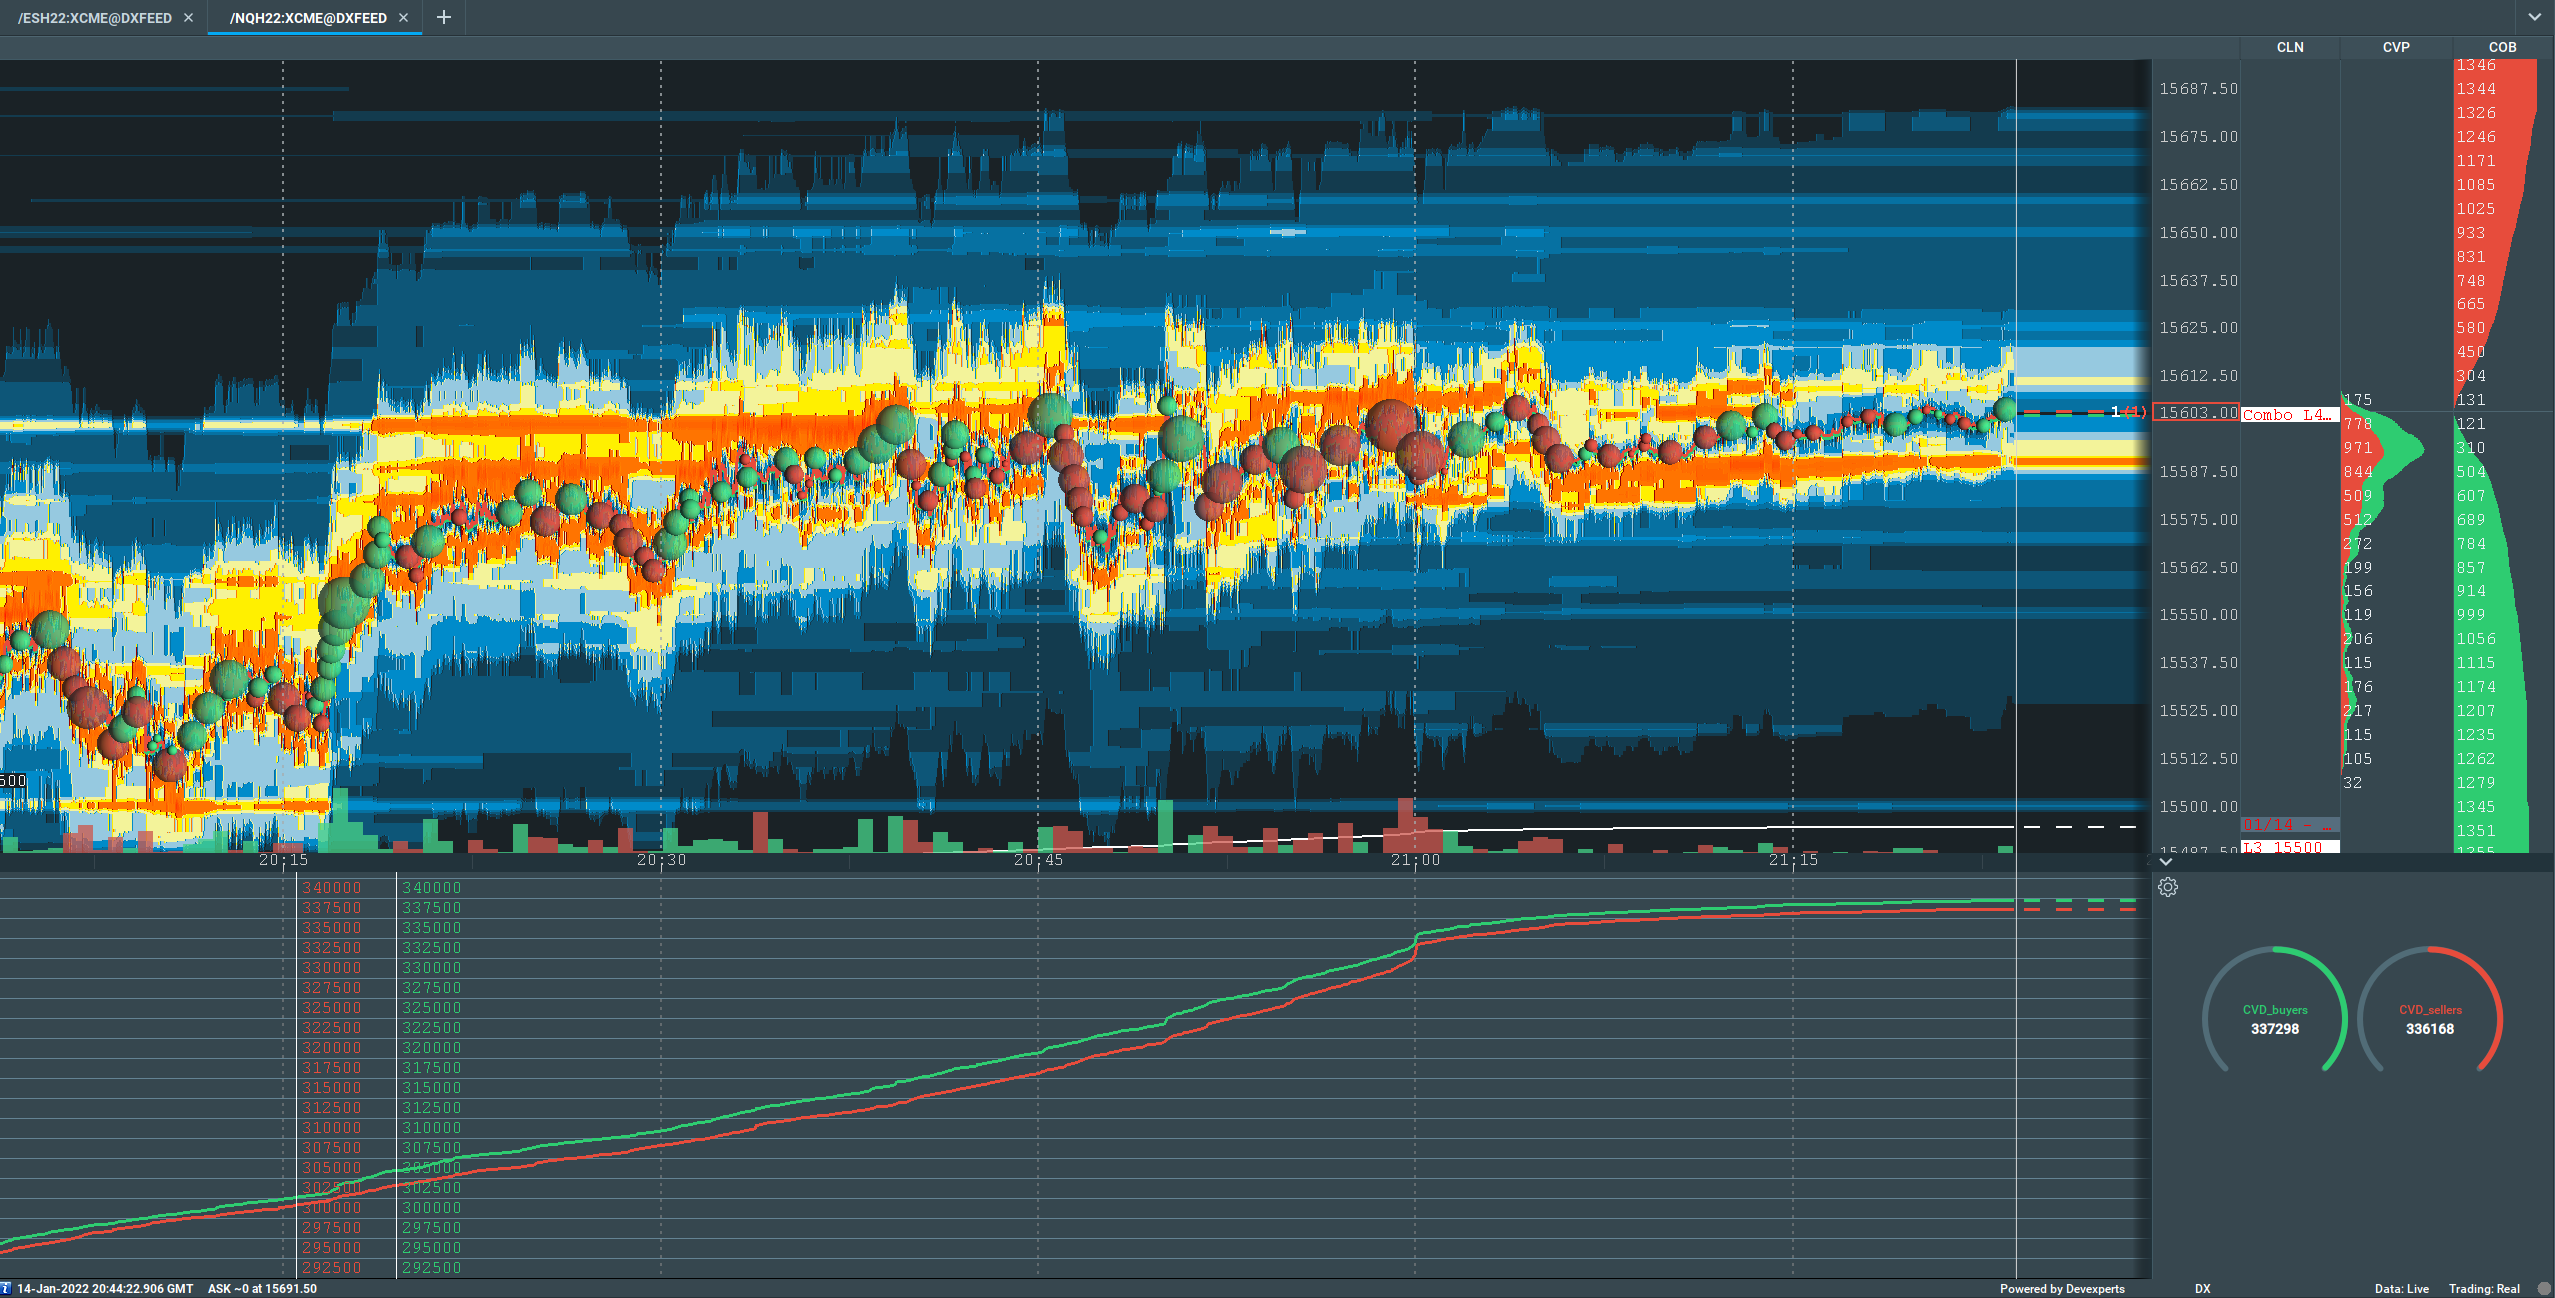Click the CLN column header
2555x1298 pixels.
[x=2289, y=47]
